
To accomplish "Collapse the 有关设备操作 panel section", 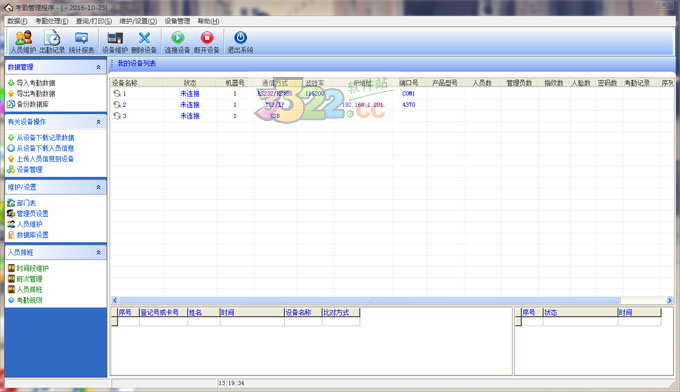I will tap(98, 122).
